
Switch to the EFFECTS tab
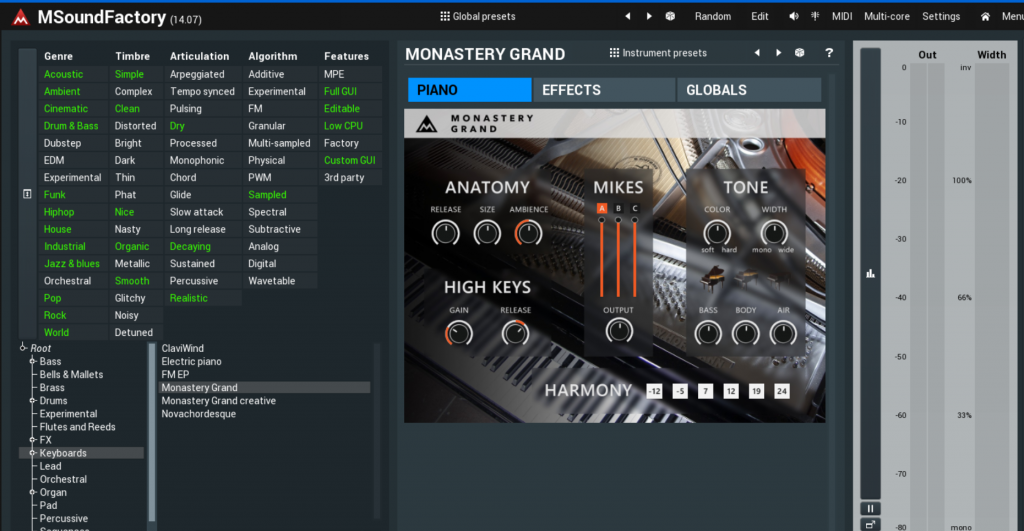[x=604, y=89]
